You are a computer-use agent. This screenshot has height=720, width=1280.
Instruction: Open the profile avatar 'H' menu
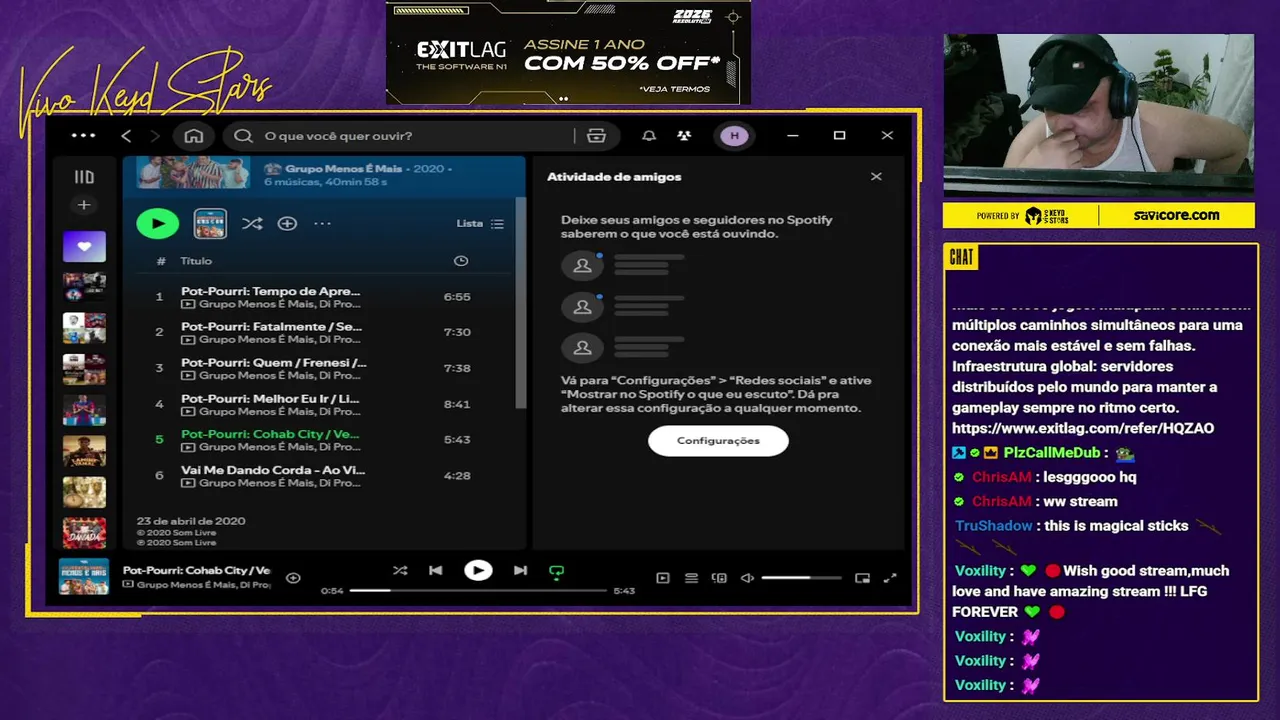[x=734, y=136]
